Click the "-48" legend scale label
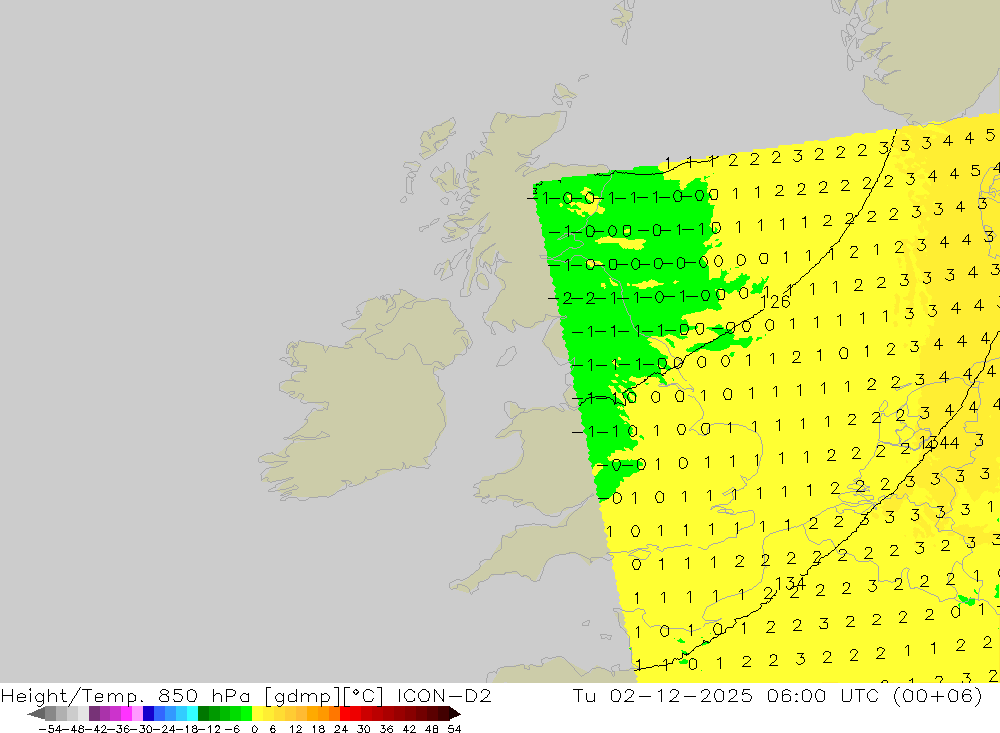 74,729
